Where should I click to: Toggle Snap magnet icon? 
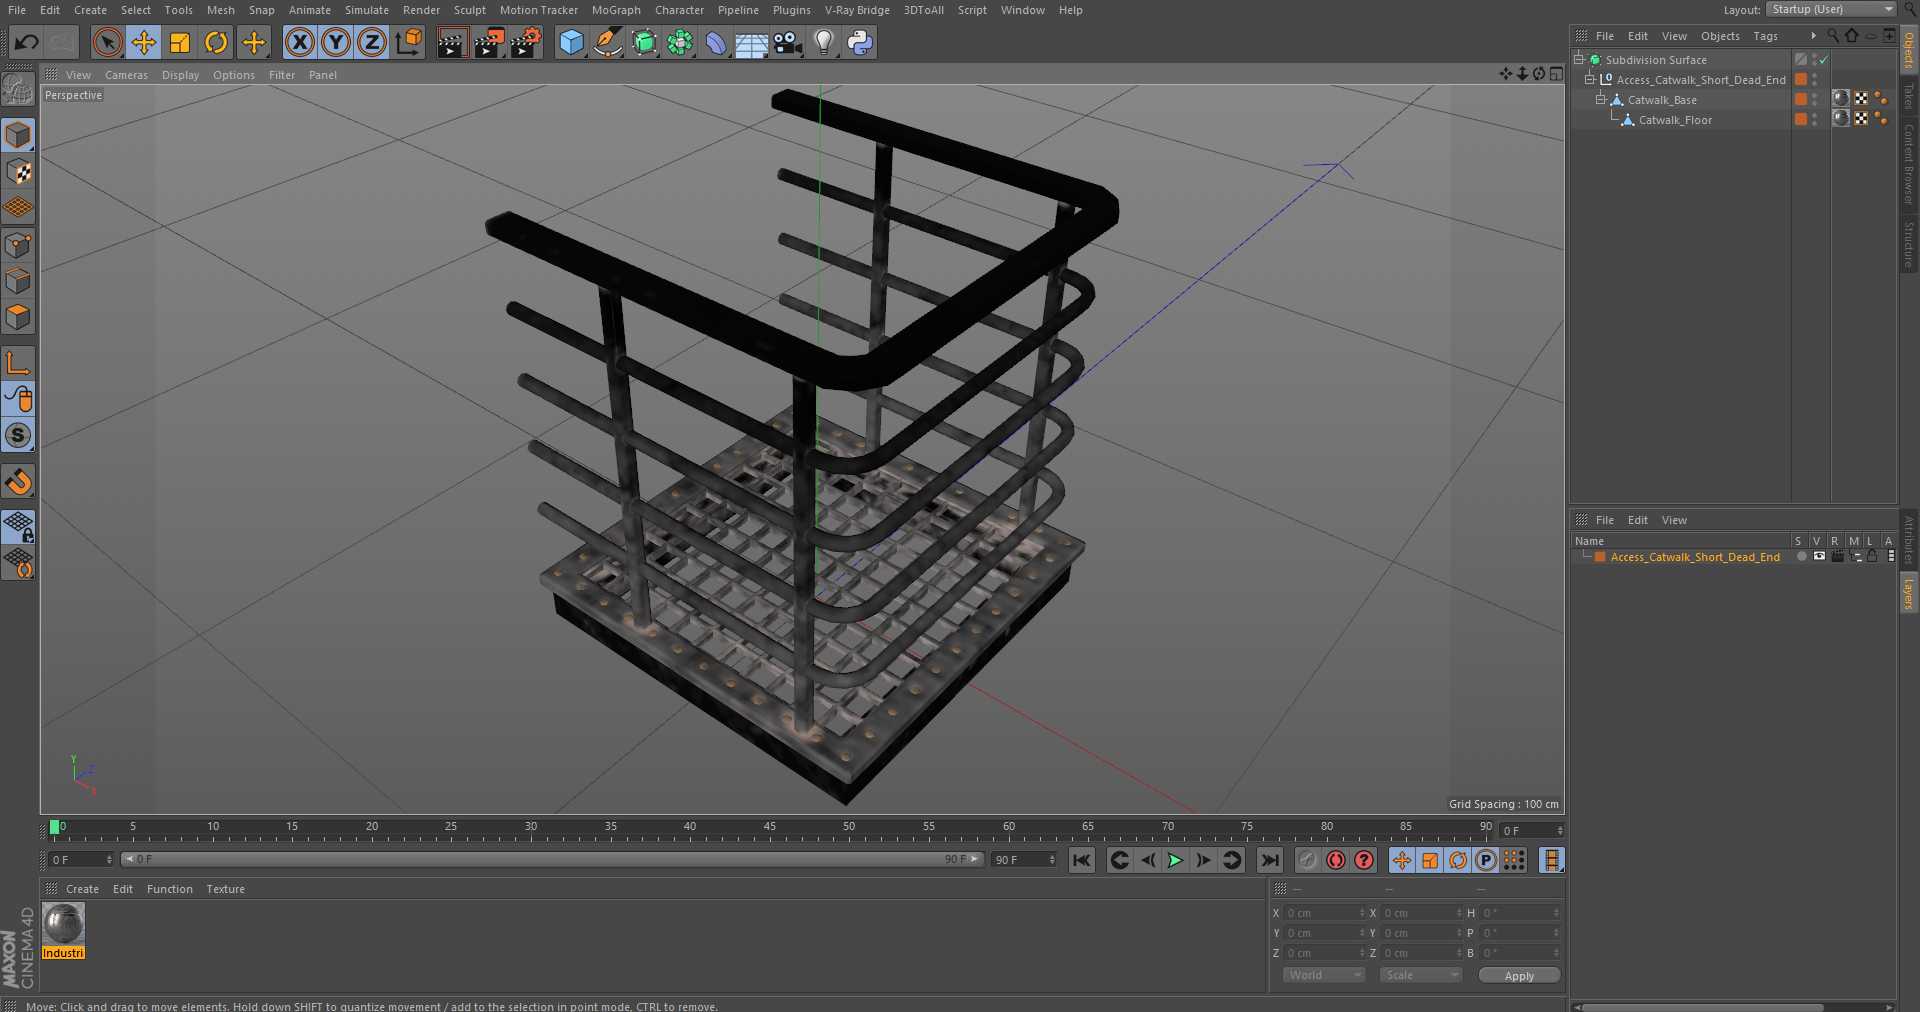click(18, 482)
